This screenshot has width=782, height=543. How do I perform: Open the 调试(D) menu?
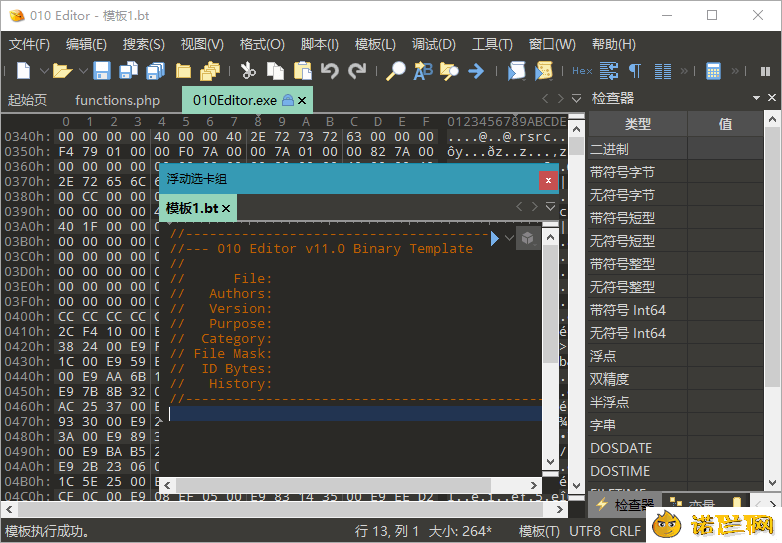434,44
